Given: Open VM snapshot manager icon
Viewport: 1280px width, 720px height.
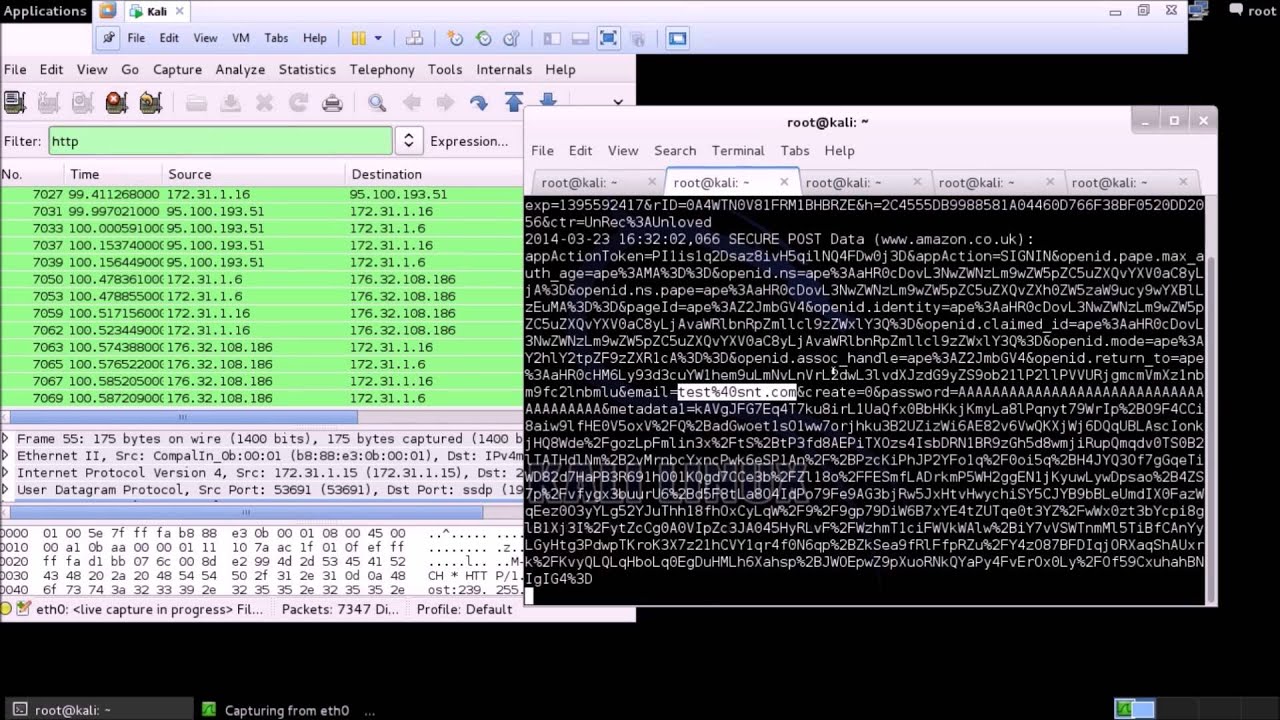Looking at the screenshot, I should (512, 38).
